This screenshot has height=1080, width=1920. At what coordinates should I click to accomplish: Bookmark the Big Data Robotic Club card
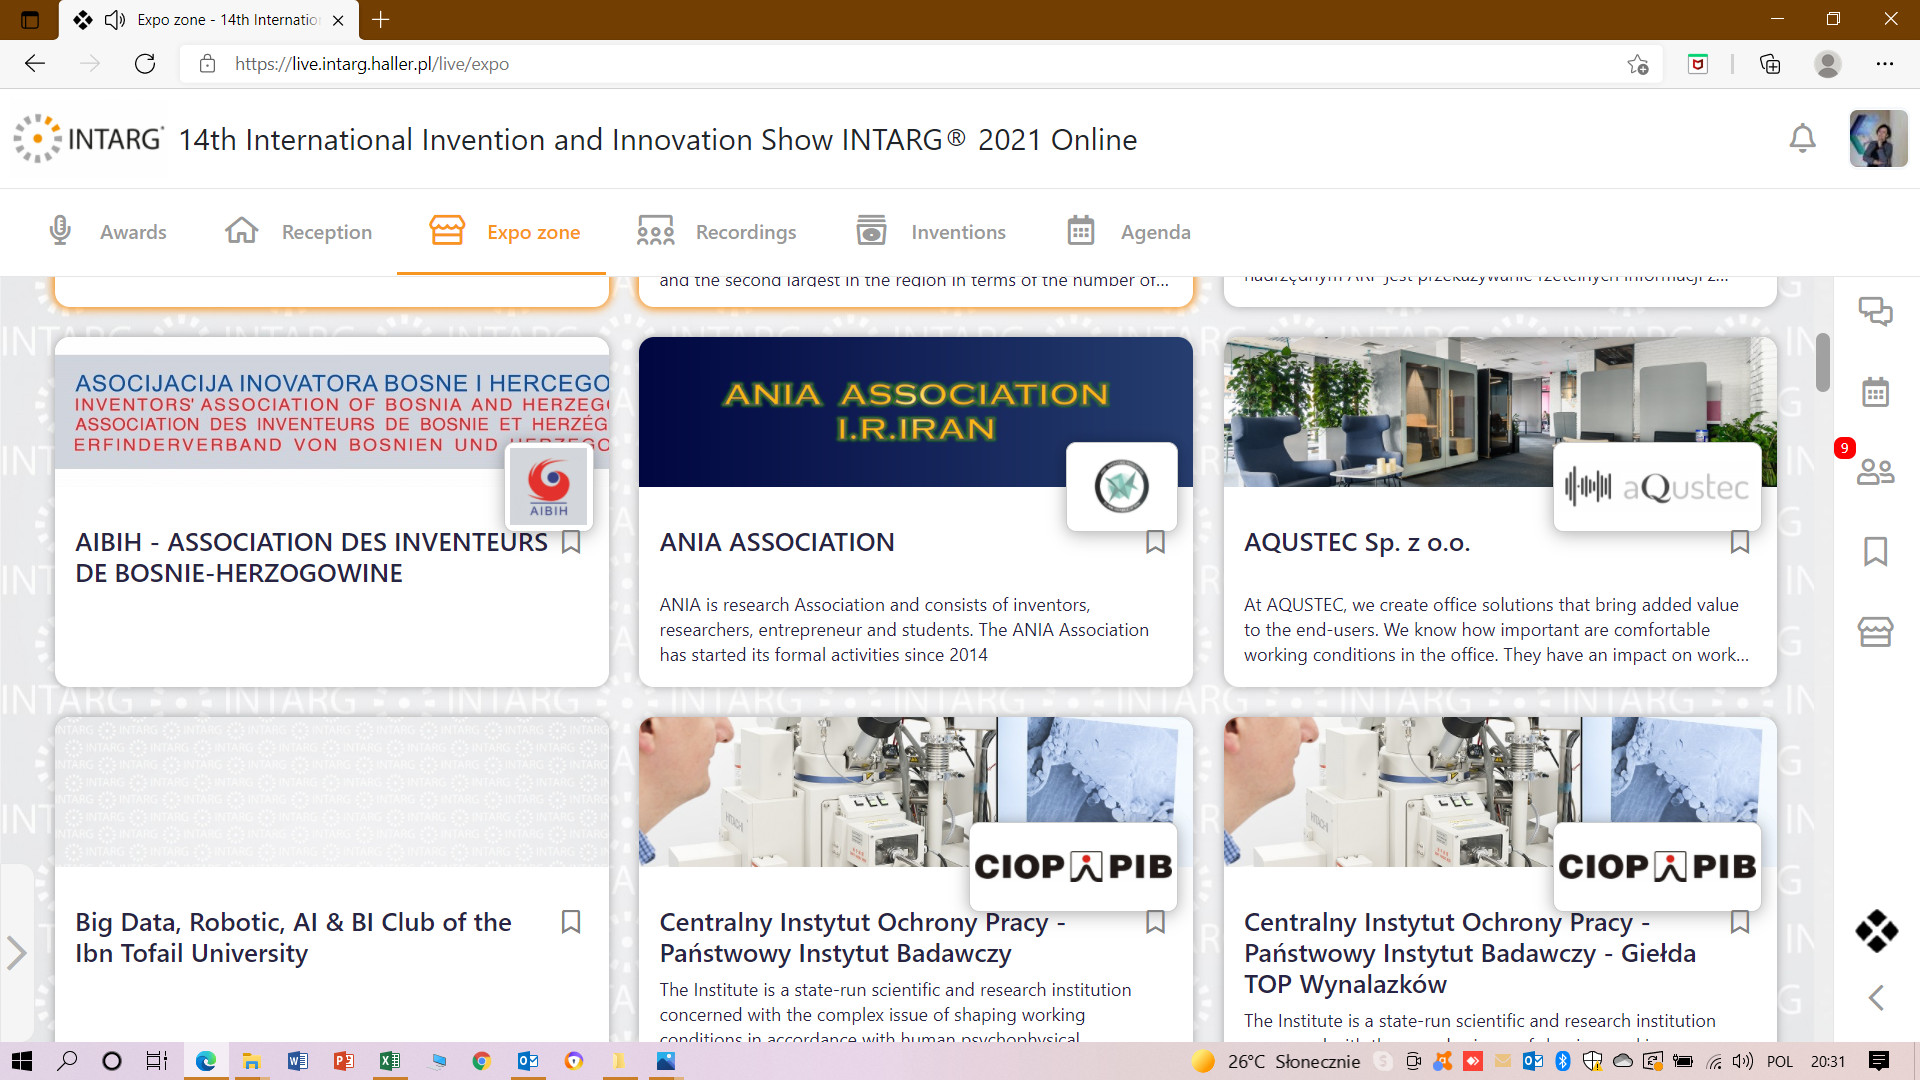(571, 922)
